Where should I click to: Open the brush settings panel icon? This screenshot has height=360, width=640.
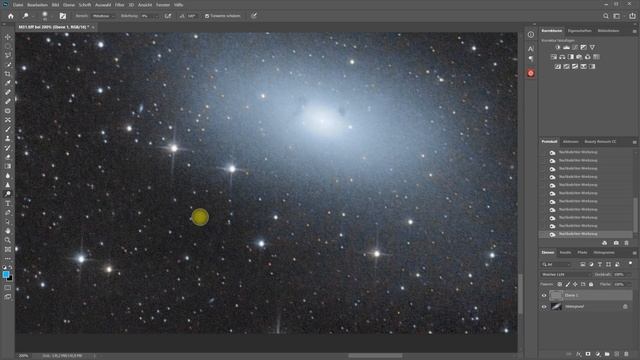[x=62, y=16]
